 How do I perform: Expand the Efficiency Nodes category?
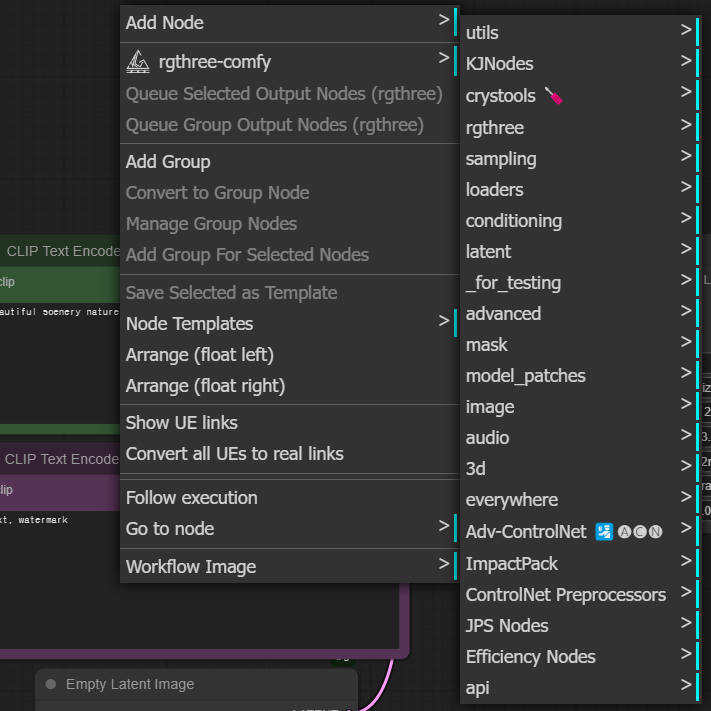(x=582, y=657)
